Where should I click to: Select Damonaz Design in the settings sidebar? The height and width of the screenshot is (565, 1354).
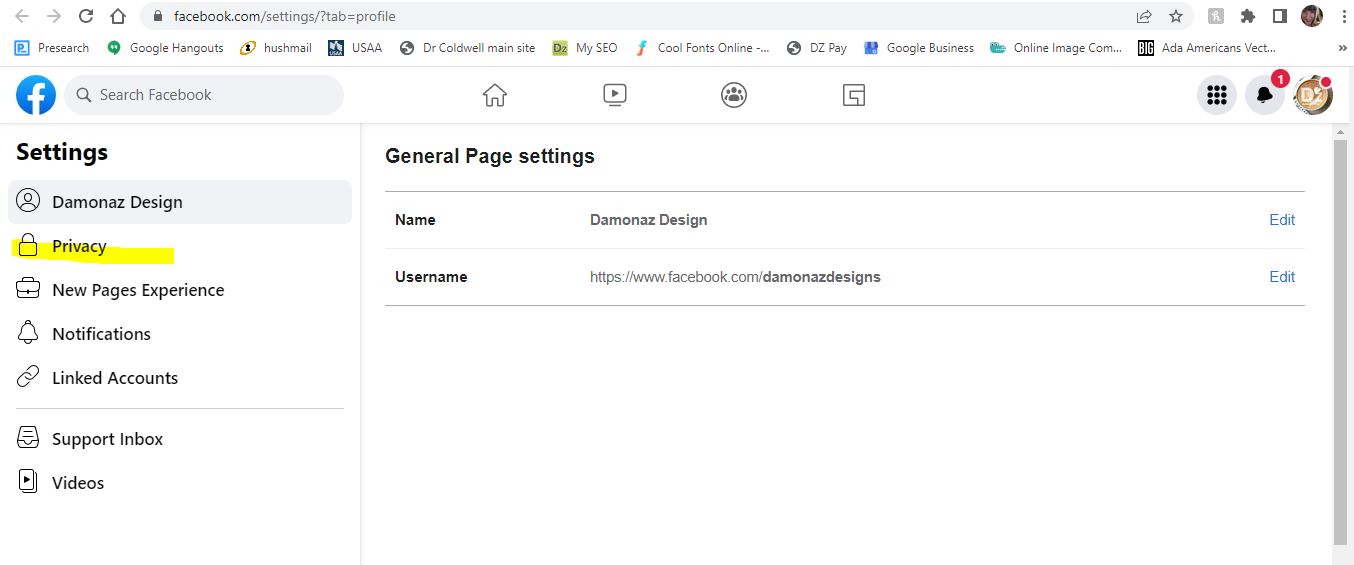(x=180, y=202)
